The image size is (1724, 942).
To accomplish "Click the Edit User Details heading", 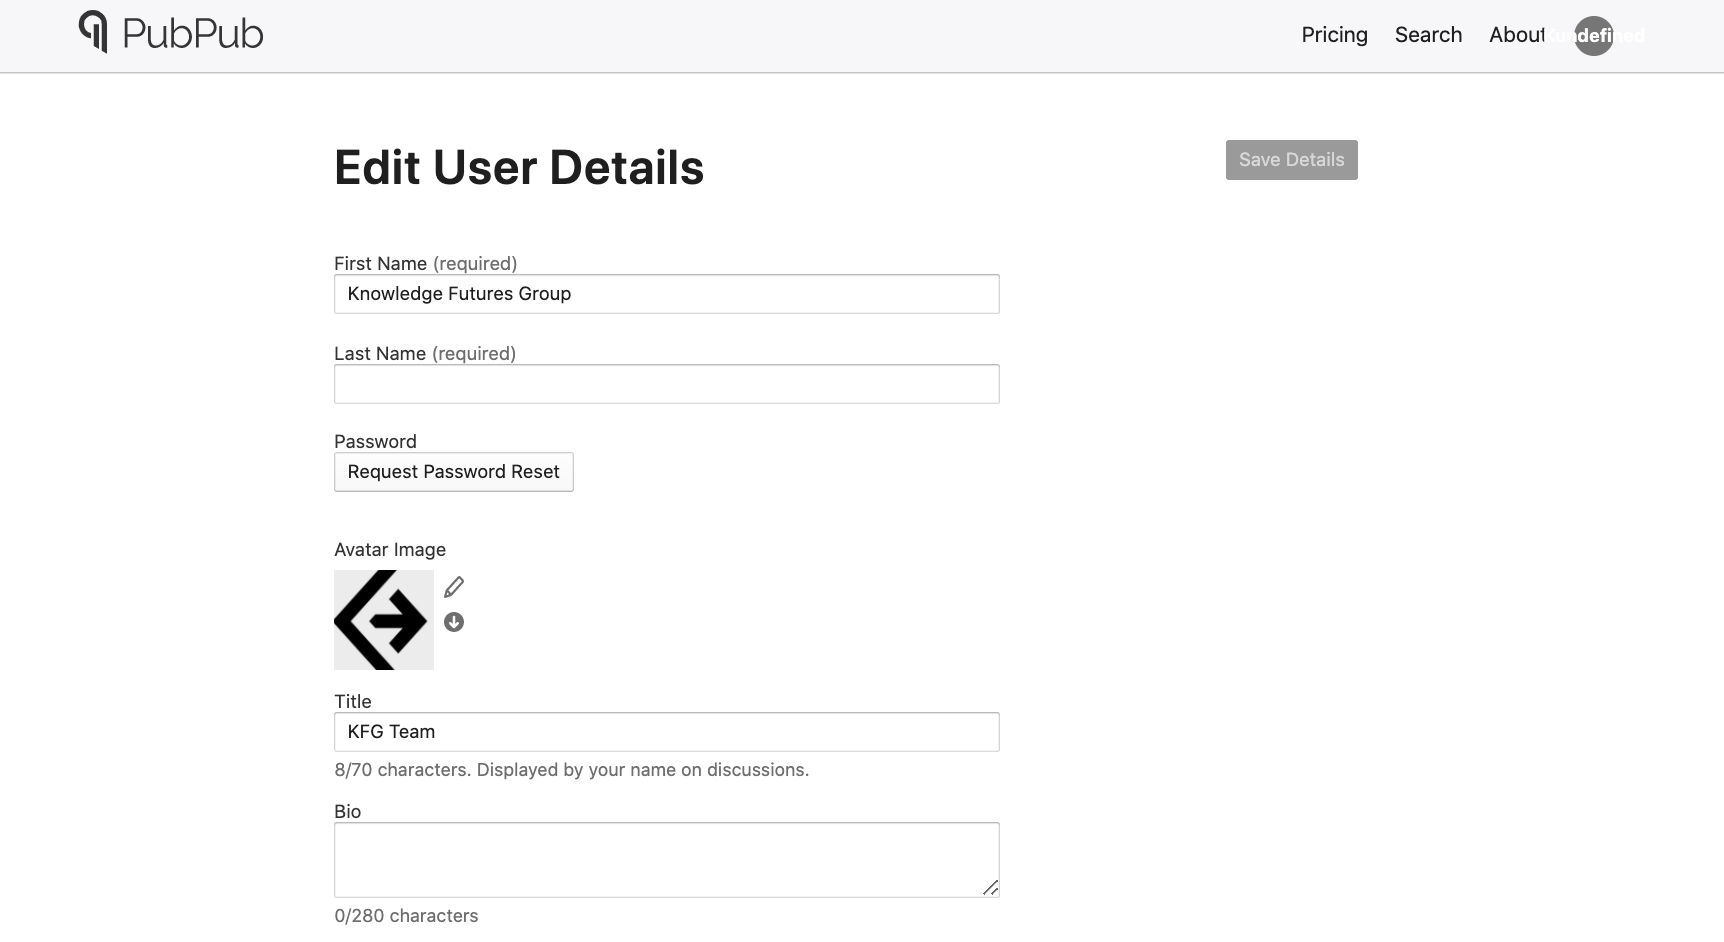I will tap(518, 167).
